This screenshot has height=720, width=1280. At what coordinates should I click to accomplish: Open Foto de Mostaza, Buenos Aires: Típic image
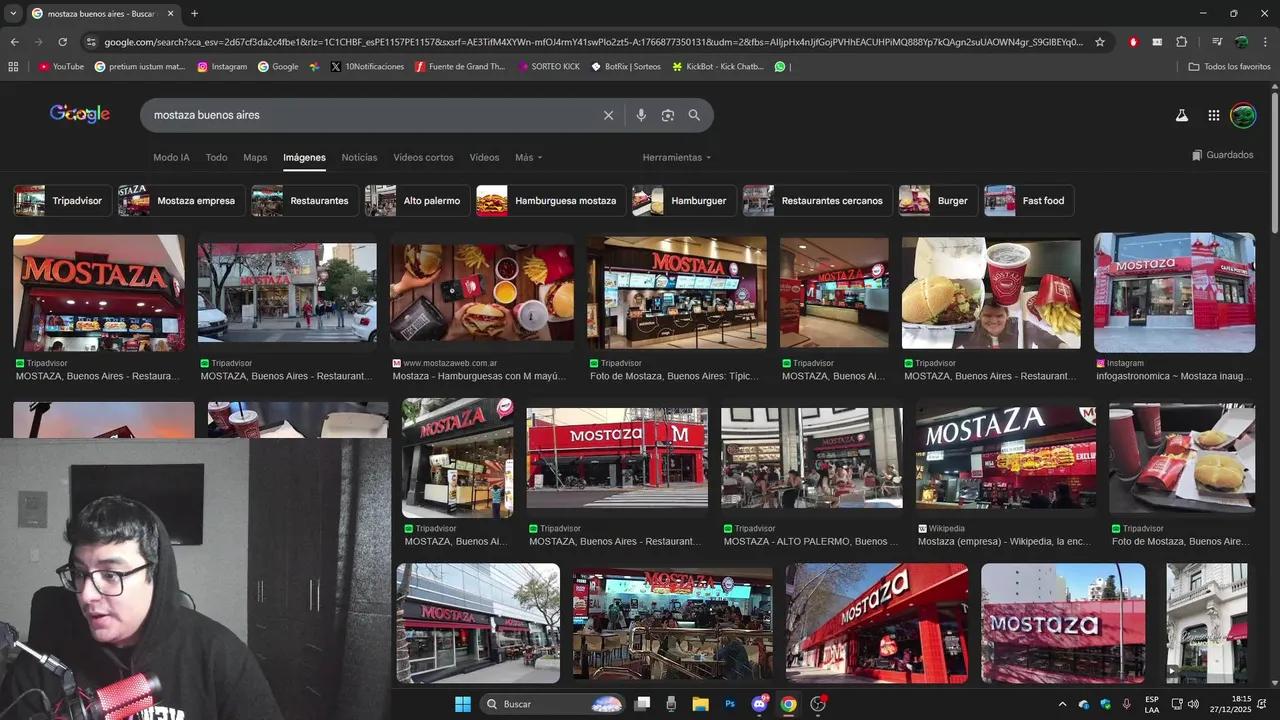point(677,293)
